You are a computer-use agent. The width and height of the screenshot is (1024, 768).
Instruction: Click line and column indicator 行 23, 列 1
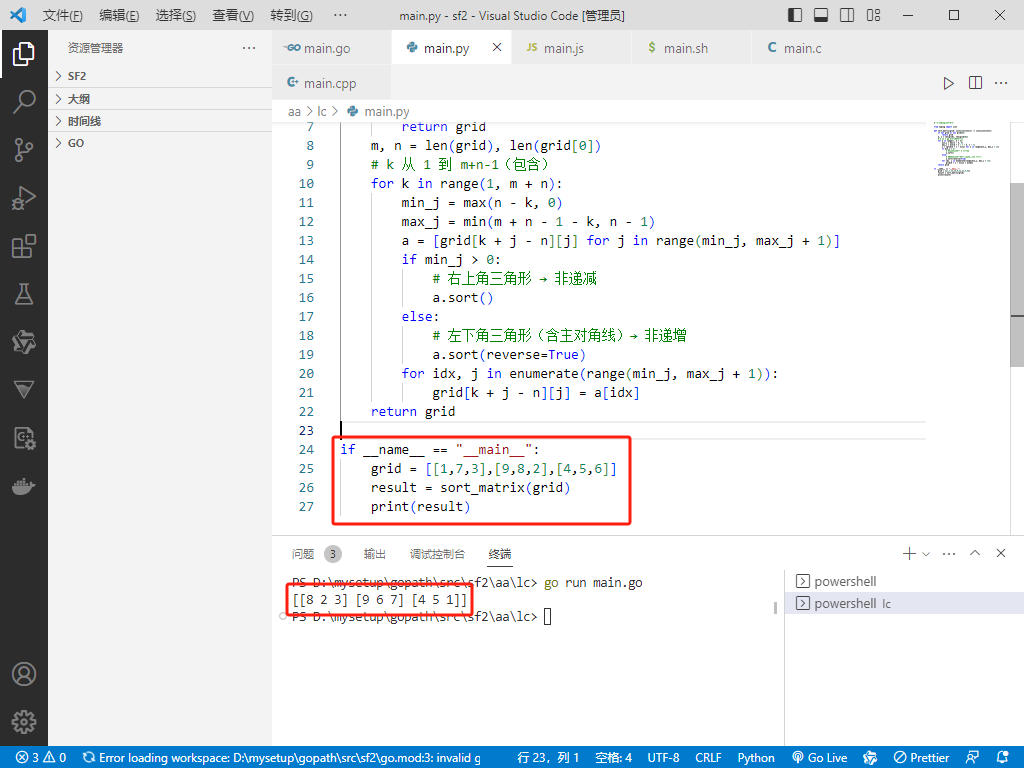tap(547, 758)
